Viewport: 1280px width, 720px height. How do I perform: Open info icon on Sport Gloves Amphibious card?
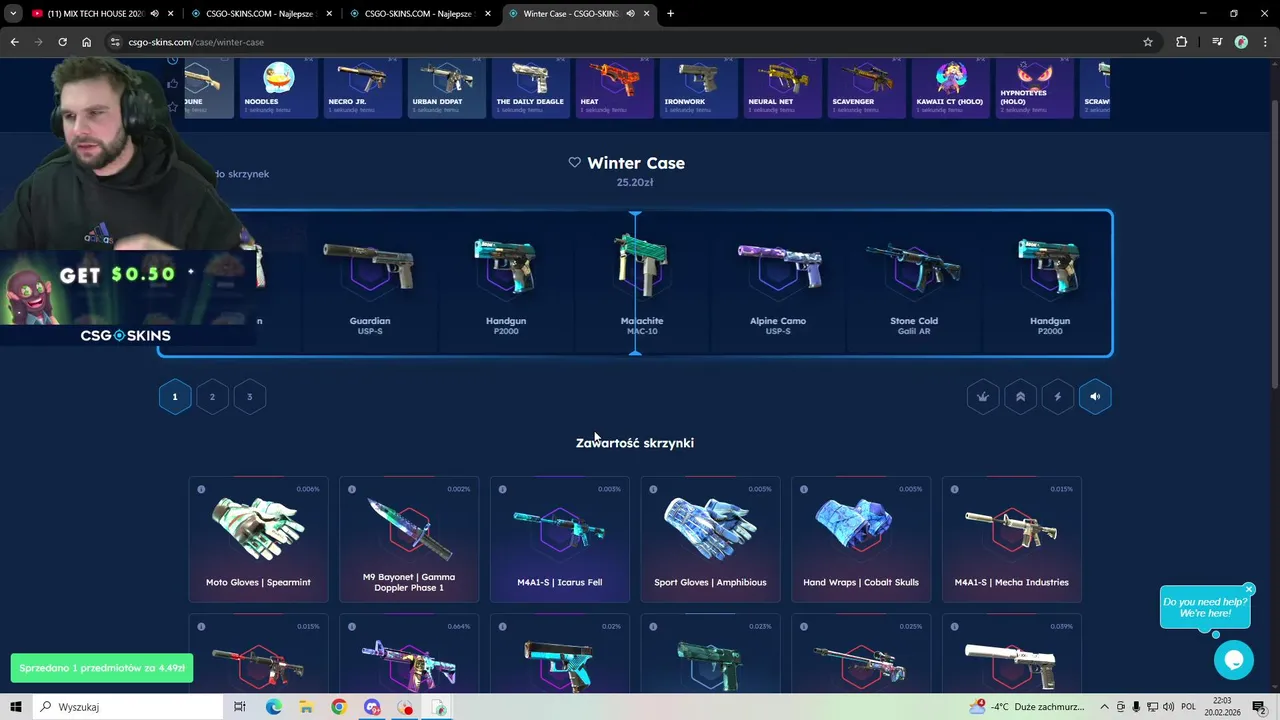(654, 489)
